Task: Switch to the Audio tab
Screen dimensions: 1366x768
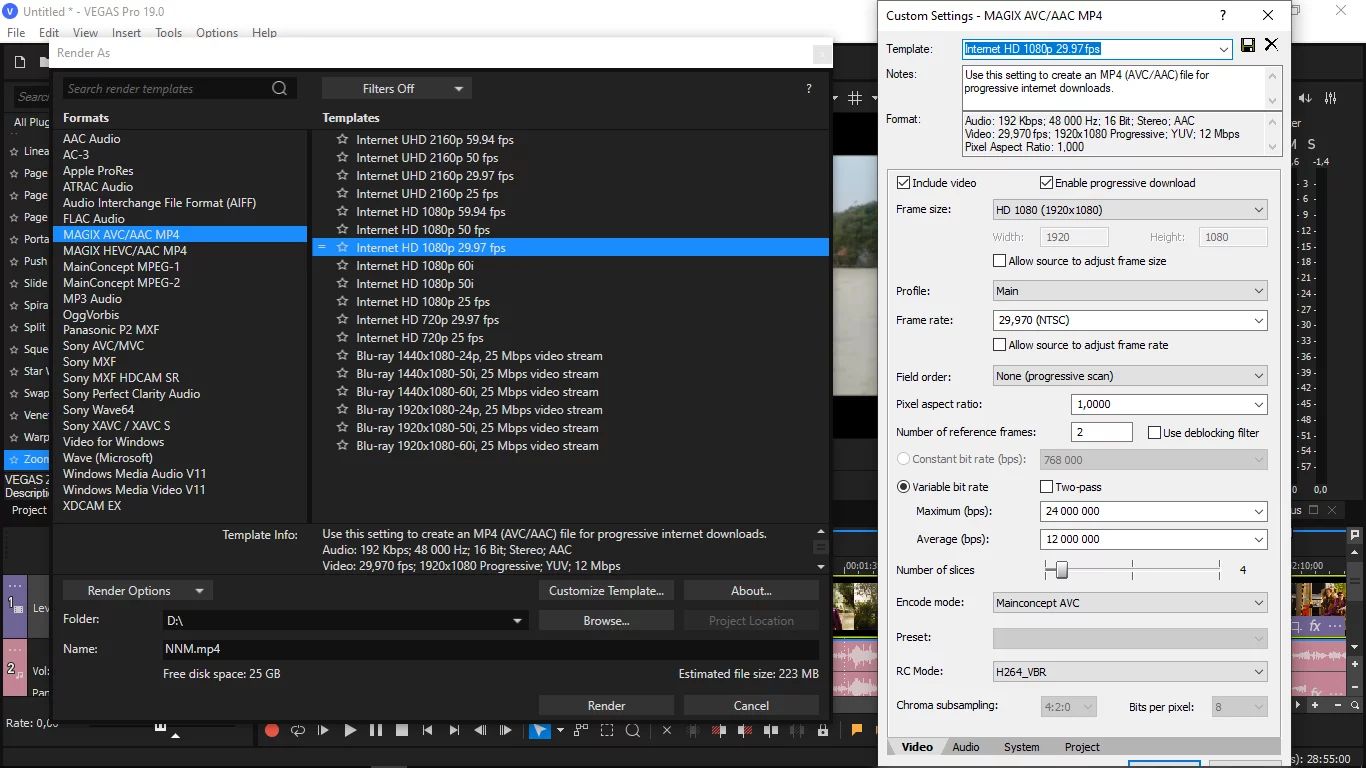Action: click(966, 747)
